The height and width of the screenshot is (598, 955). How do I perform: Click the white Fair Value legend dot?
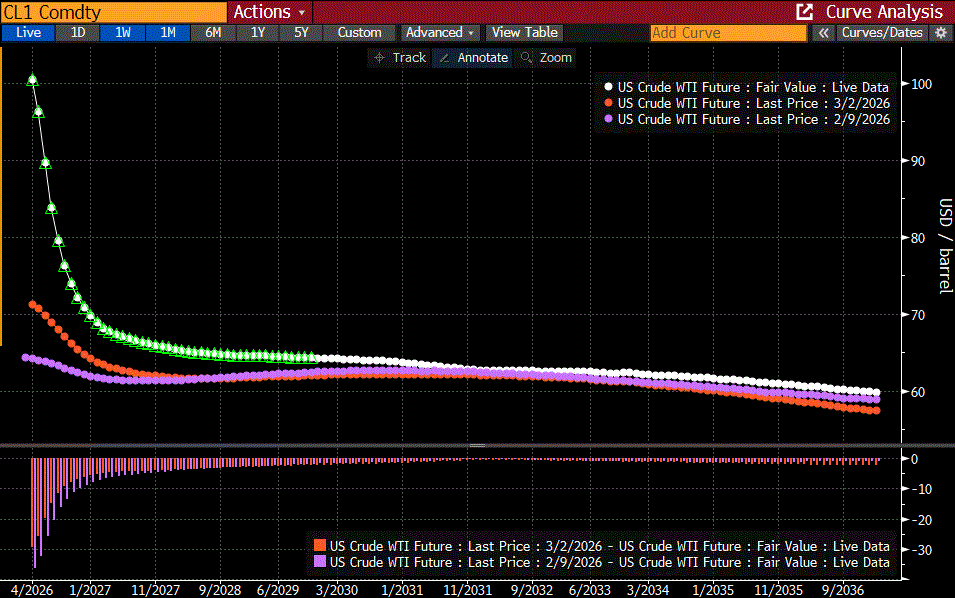(x=608, y=87)
